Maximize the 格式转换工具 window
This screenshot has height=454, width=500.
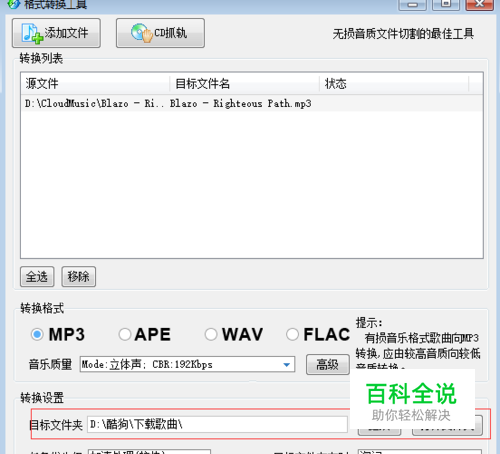click(446, 5)
